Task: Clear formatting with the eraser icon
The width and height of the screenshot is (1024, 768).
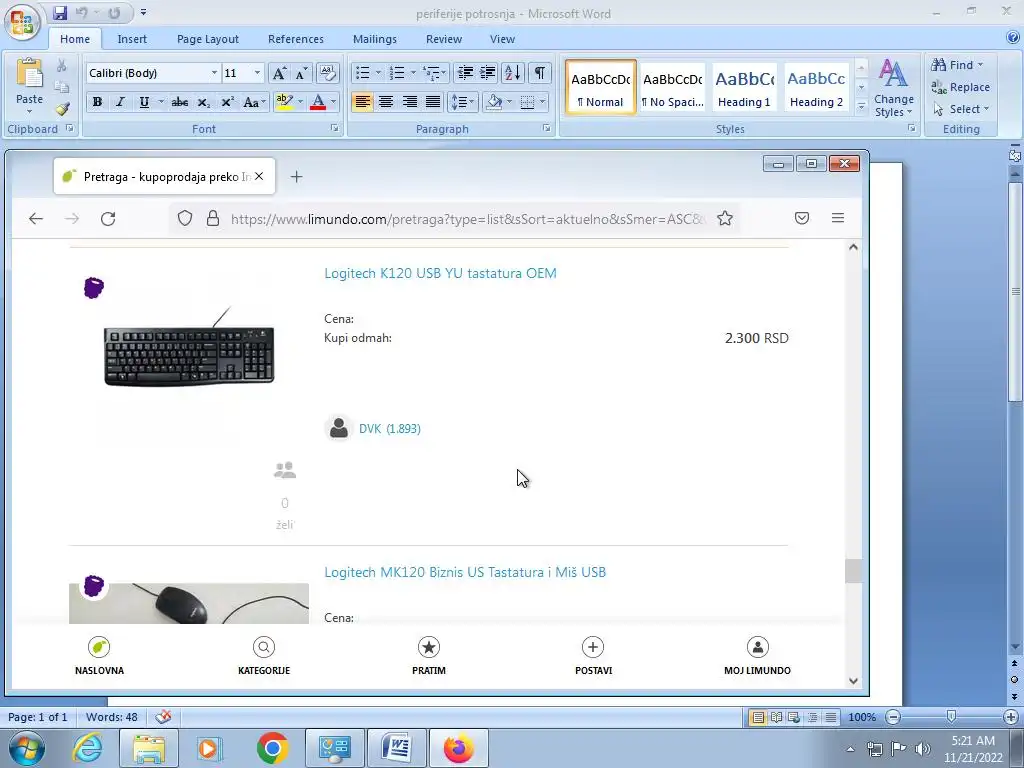Action: [x=327, y=73]
